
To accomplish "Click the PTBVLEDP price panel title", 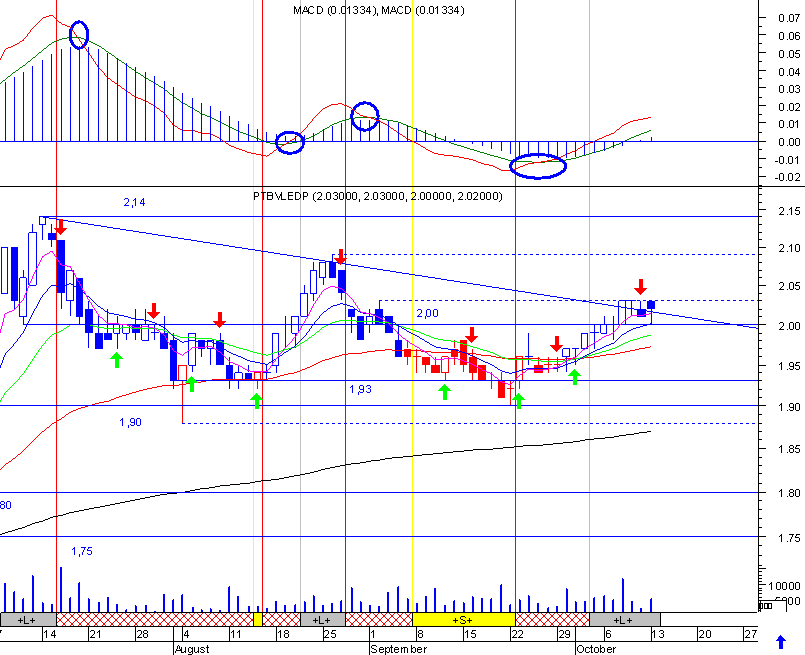I will 377,196.
